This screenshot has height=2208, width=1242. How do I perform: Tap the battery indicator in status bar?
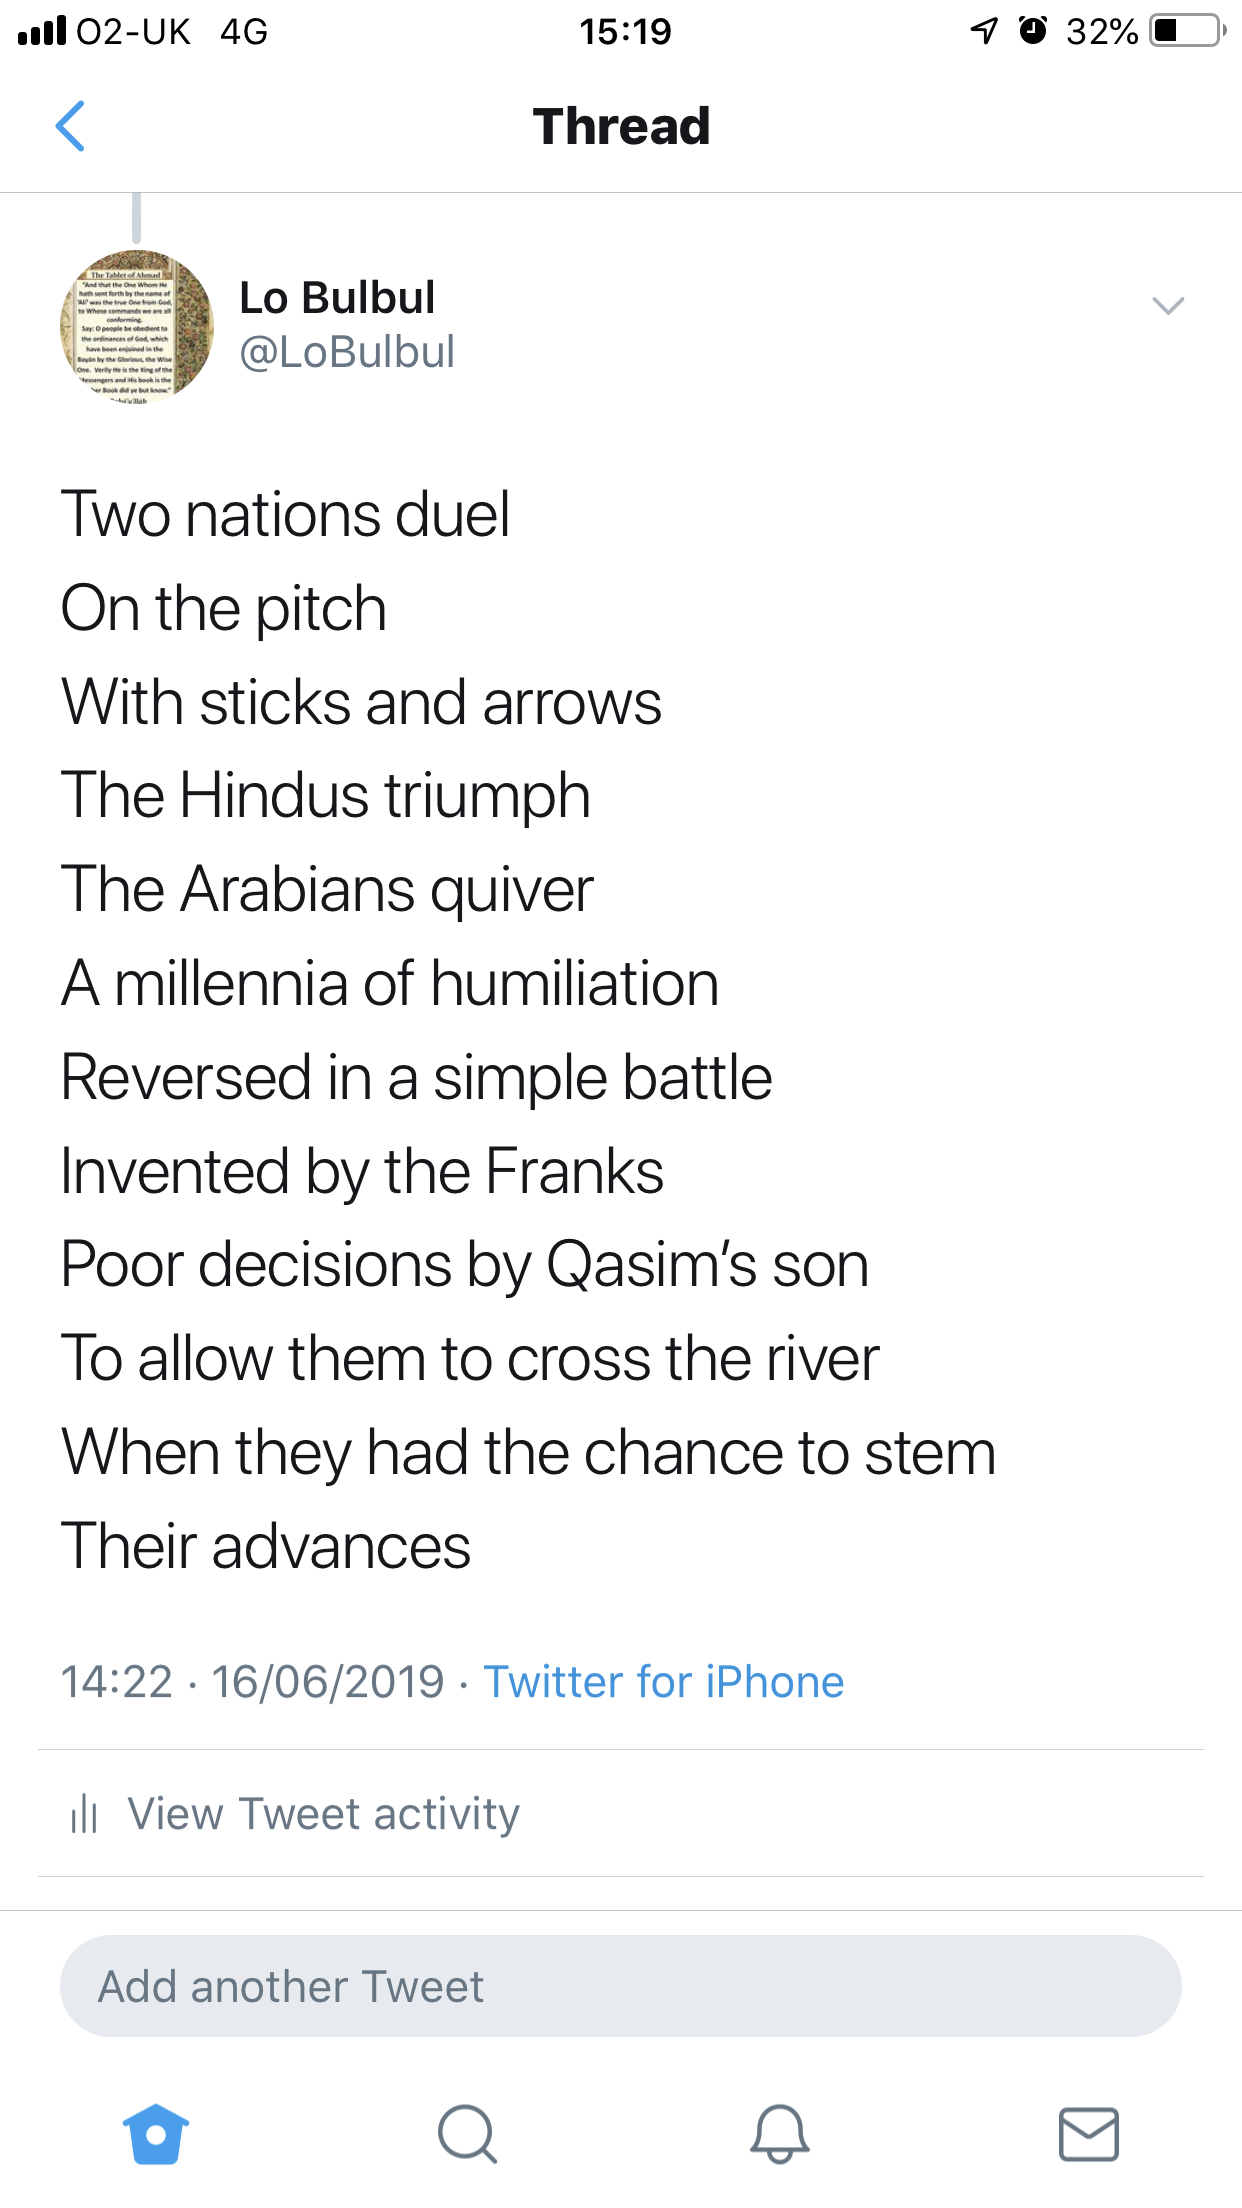(1188, 31)
